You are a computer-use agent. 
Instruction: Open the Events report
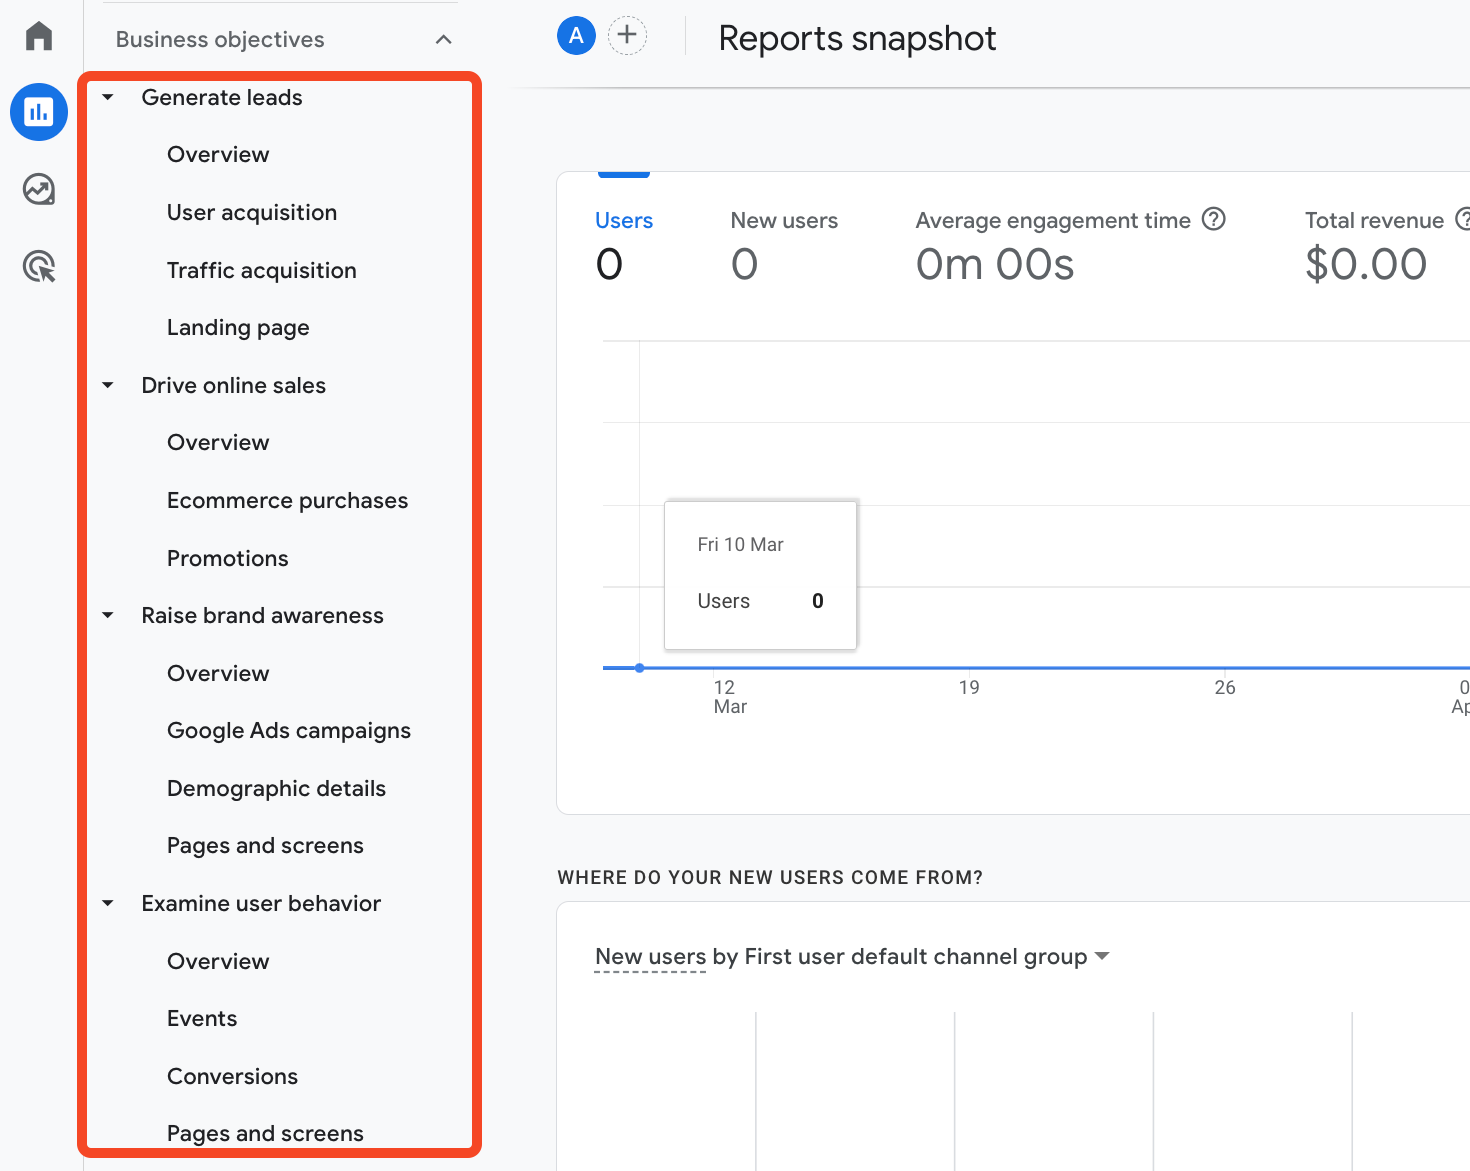point(202,1018)
